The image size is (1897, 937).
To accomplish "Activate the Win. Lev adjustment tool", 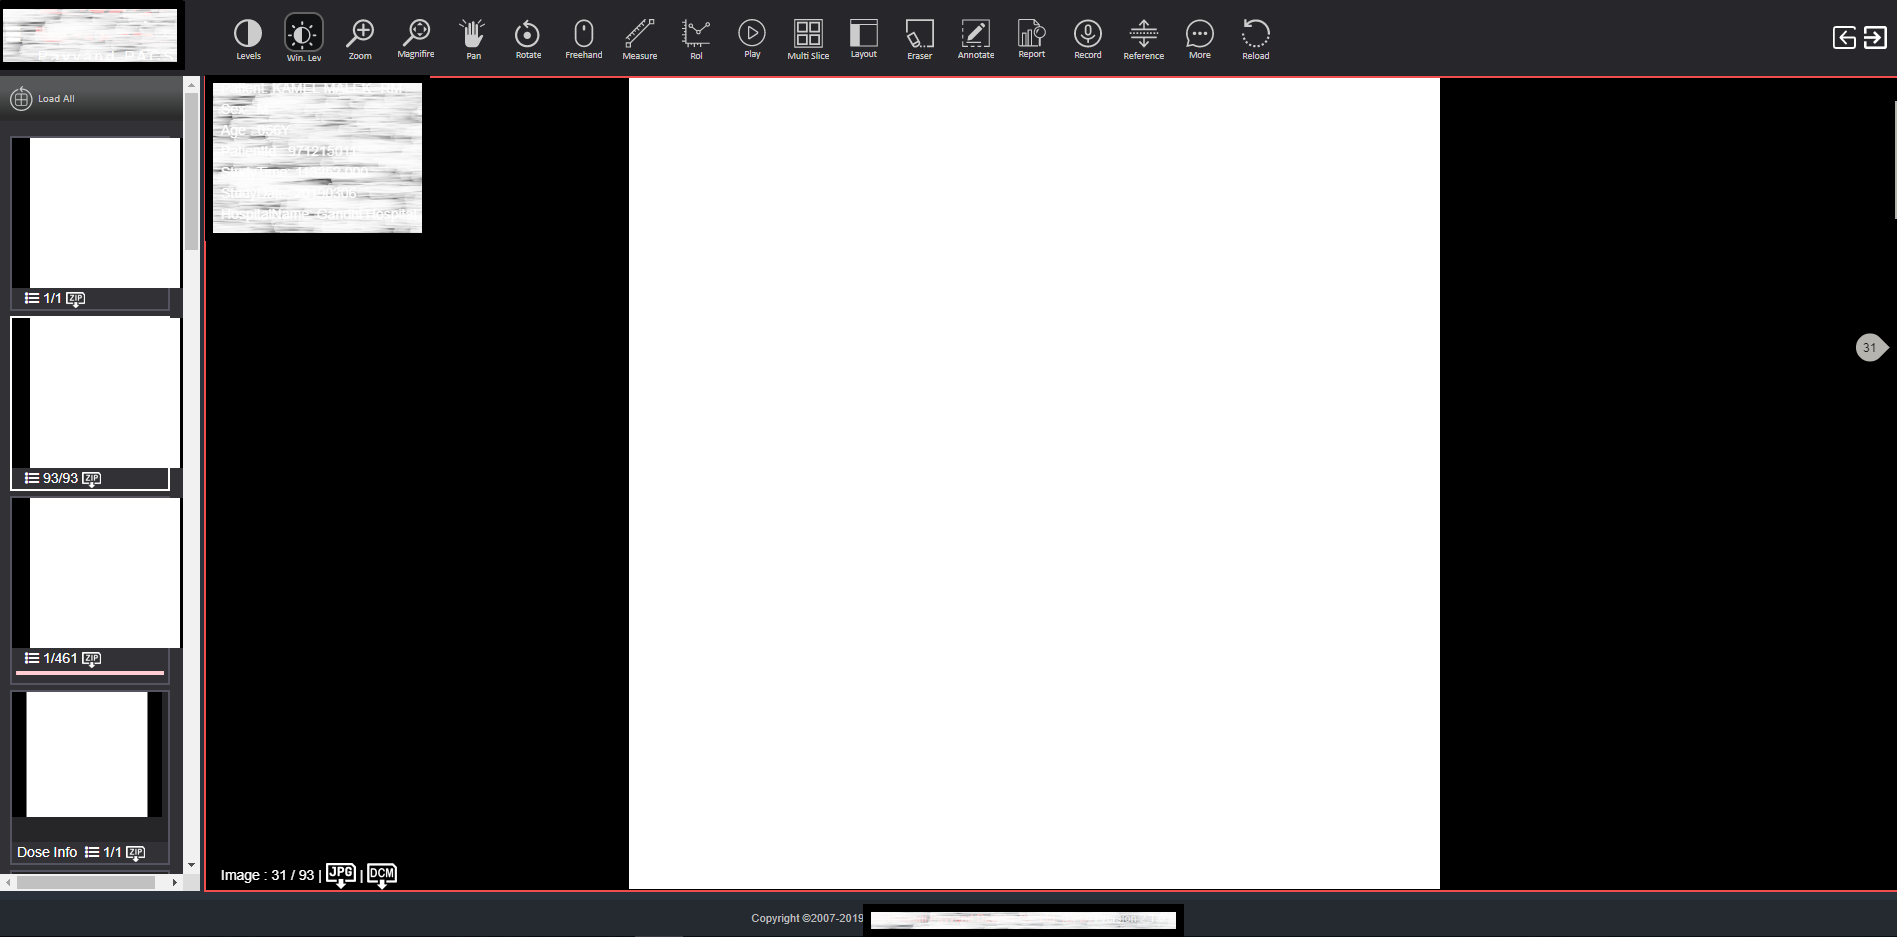I will point(303,36).
